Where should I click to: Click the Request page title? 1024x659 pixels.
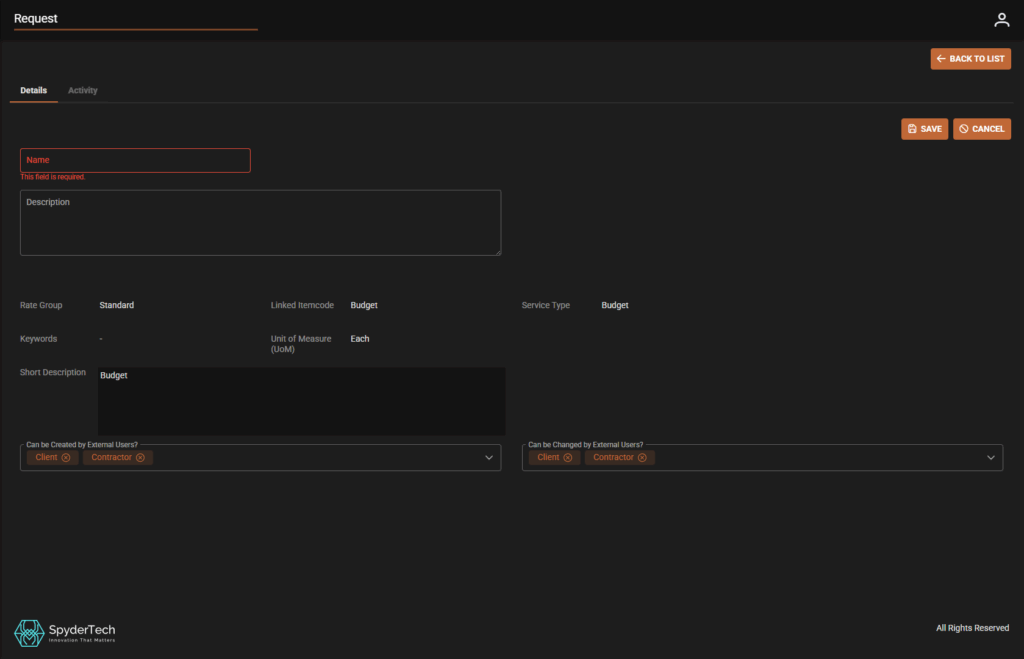click(x=36, y=19)
